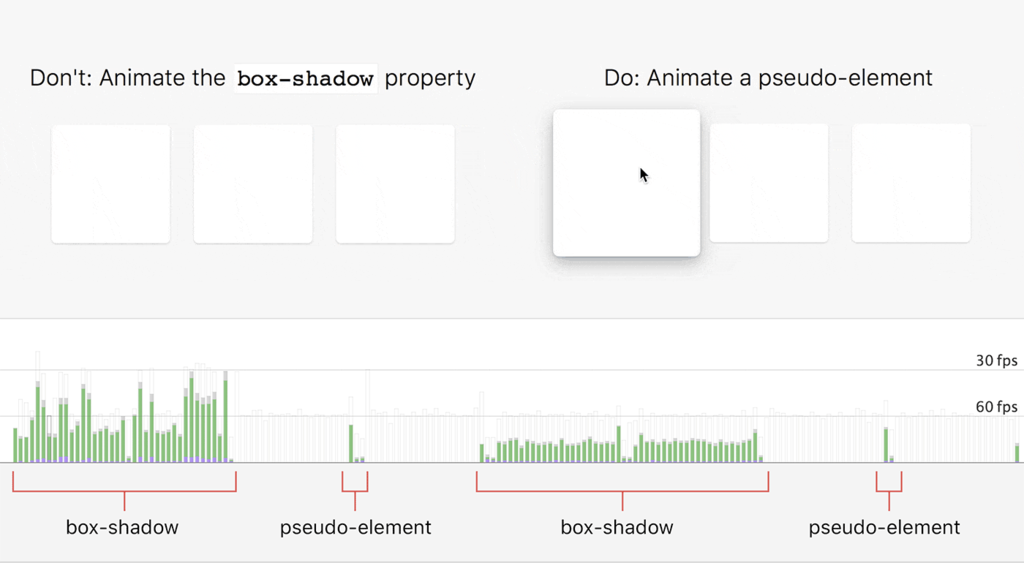Click the left pseudo-element label below chart
The height and width of the screenshot is (563, 1024).
pyautogui.click(x=355, y=527)
